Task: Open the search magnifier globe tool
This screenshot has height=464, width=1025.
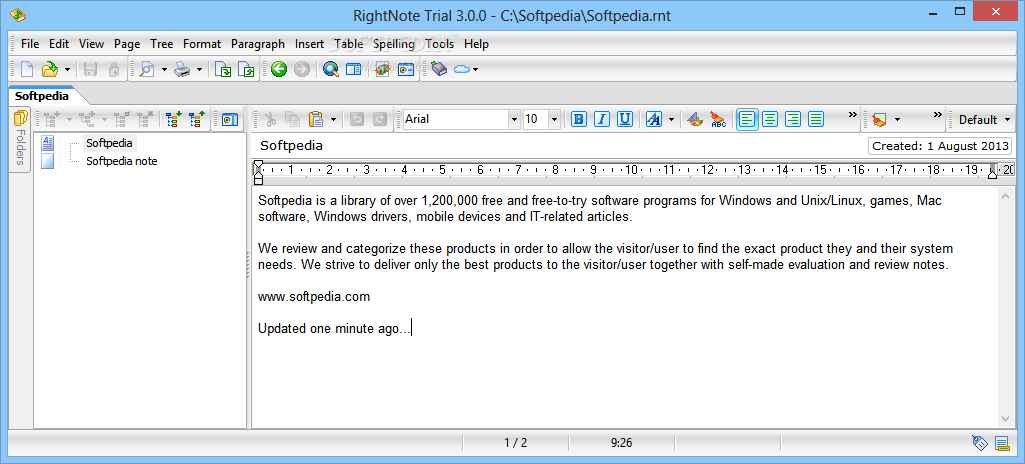Action: point(331,69)
